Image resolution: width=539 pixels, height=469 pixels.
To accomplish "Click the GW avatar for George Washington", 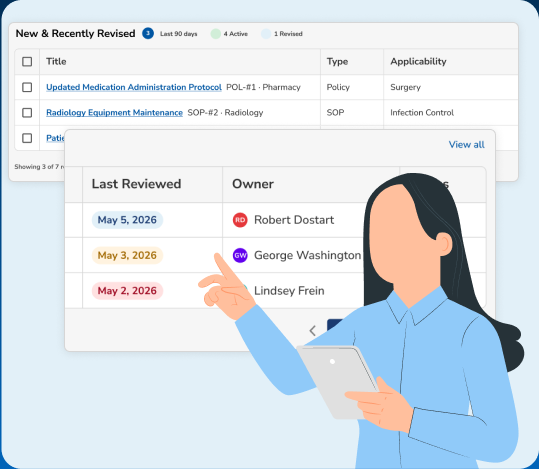I will [240, 255].
